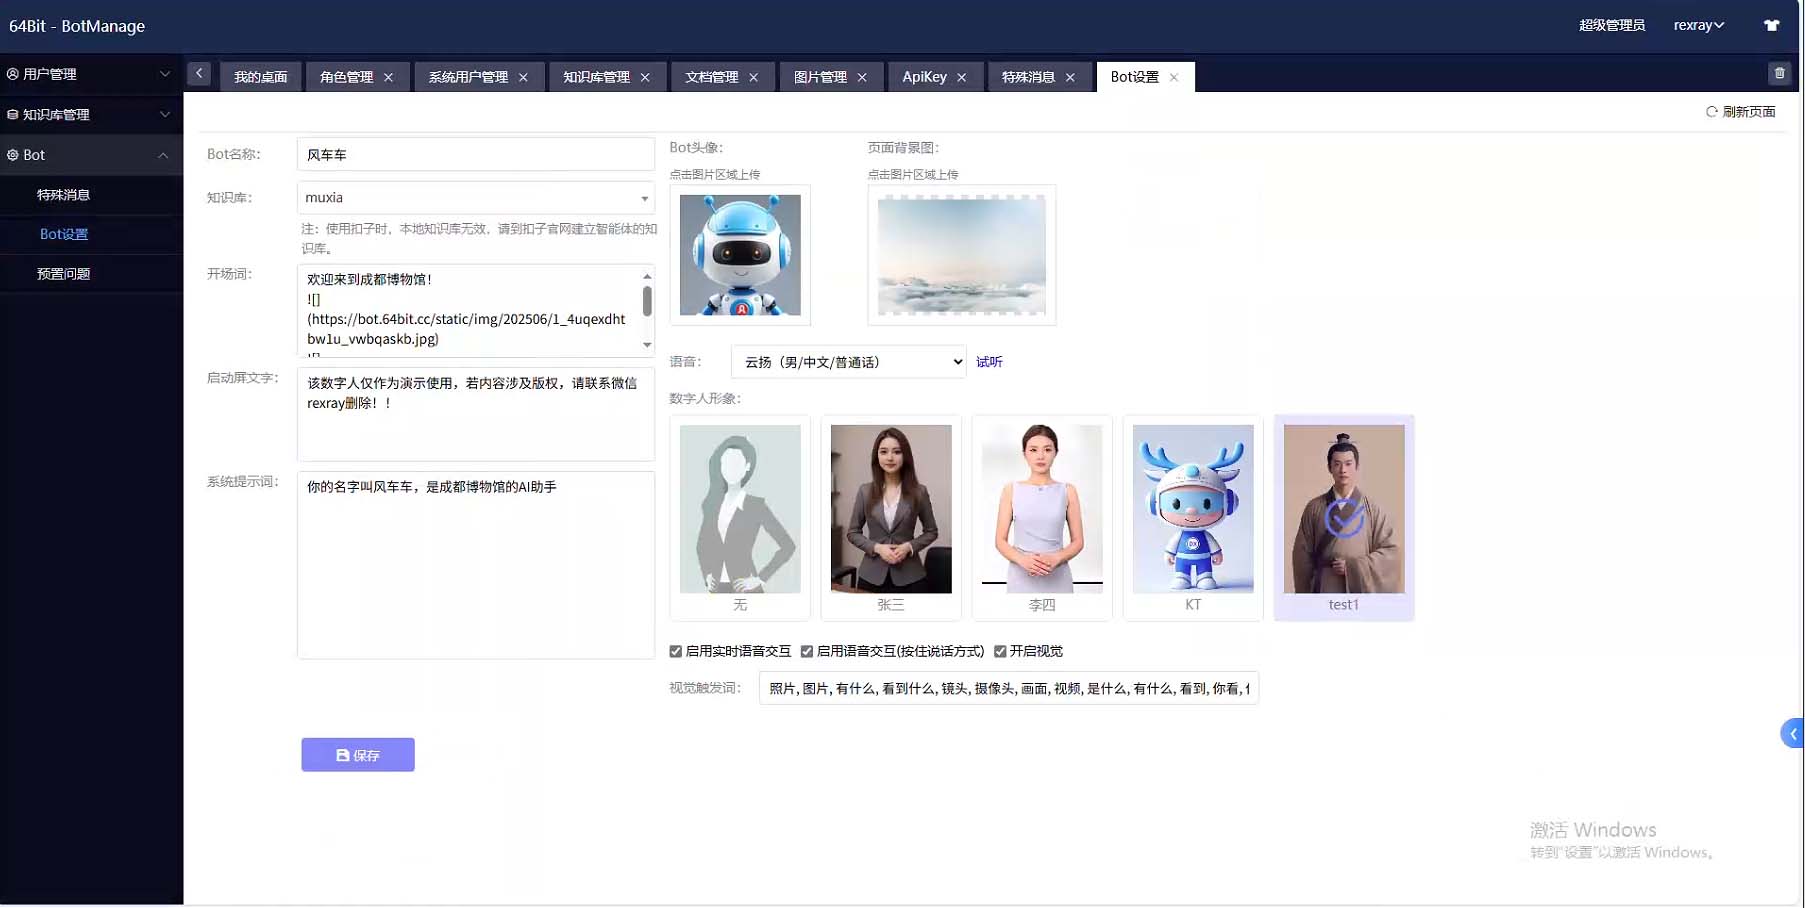
Task: Click the refresh page icon
Action: 1711,112
